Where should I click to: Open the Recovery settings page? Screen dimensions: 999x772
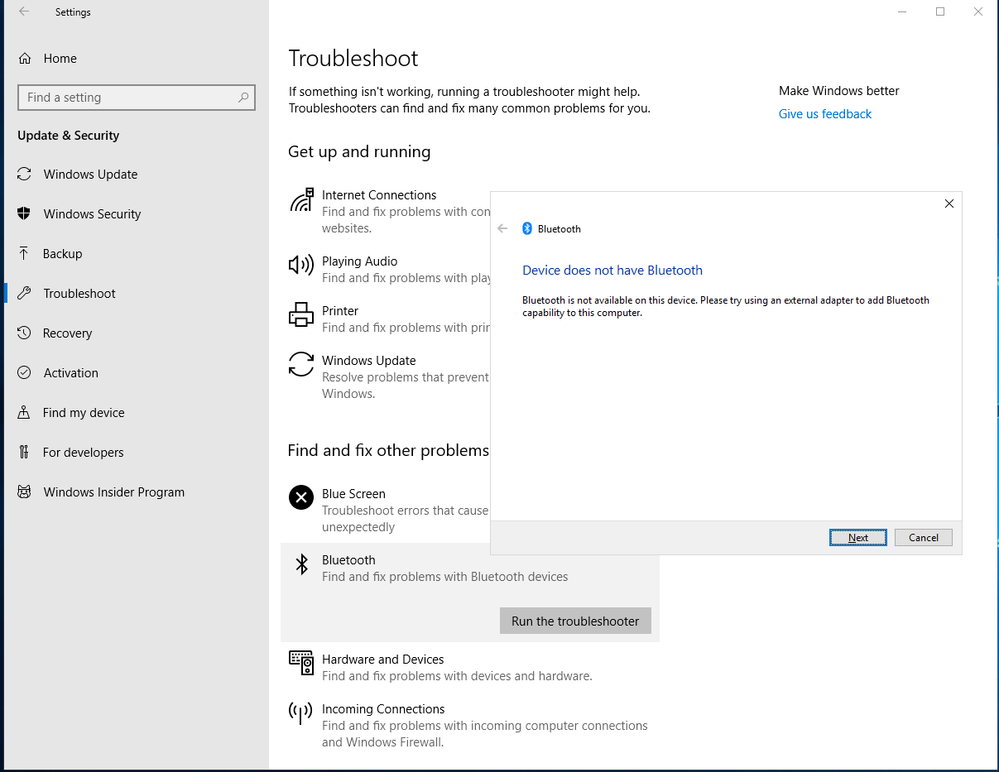click(x=67, y=333)
